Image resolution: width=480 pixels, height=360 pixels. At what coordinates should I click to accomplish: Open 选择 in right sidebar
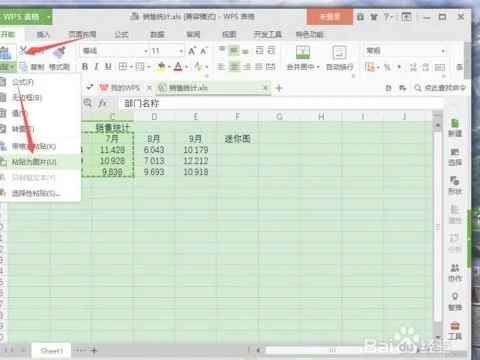pyautogui.click(x=455, y=157)
